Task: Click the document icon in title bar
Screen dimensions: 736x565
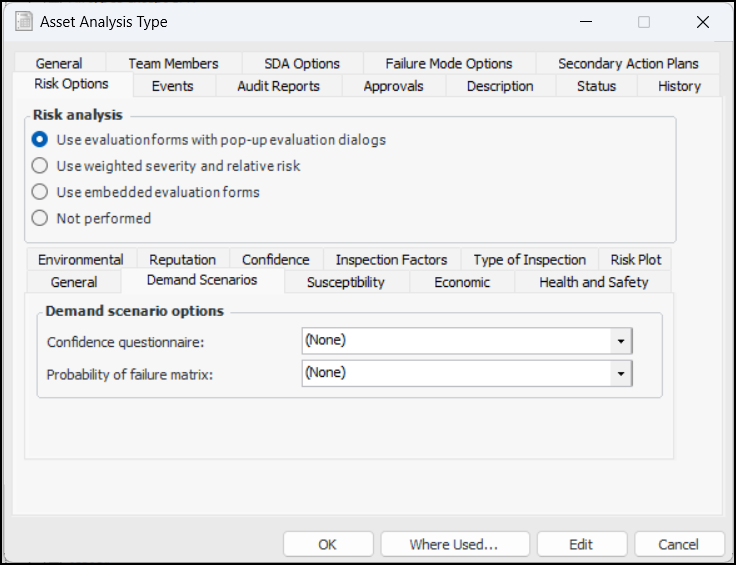Action: pos(23,21)
